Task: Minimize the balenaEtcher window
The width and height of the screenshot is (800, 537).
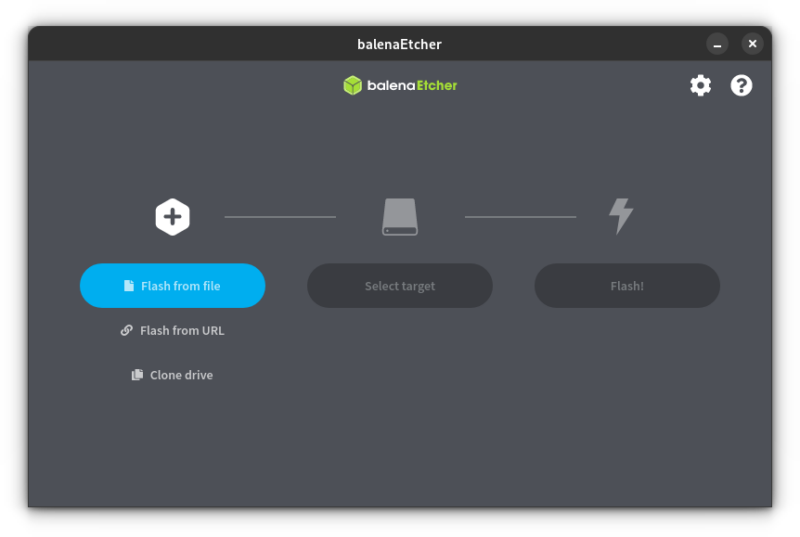Action: (x=717, y=44)
